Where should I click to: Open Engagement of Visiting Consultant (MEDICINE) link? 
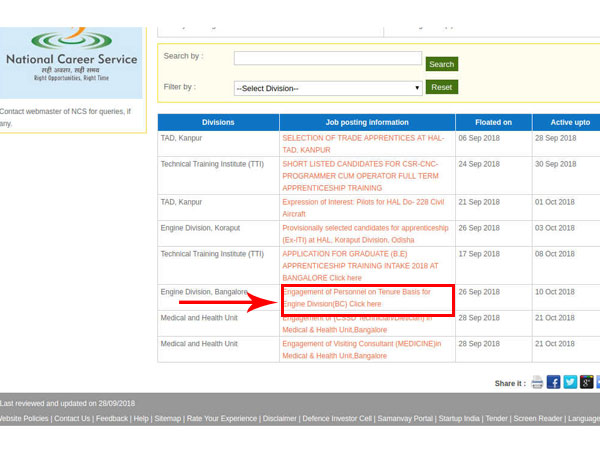(x=362, y=350)
